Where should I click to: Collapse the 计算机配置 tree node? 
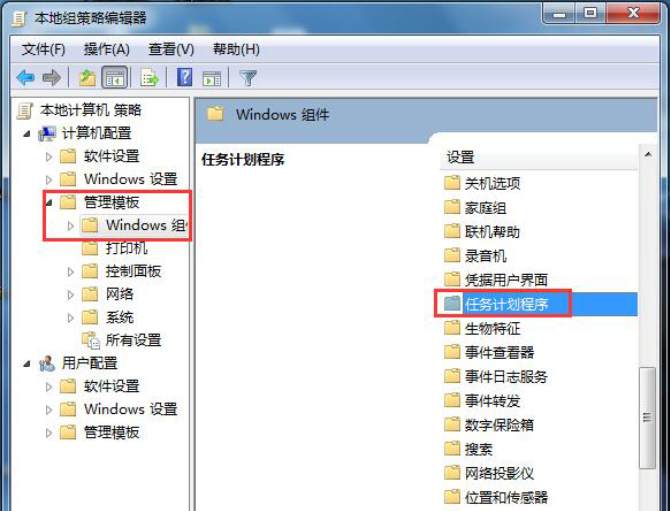tap(27, 134)
